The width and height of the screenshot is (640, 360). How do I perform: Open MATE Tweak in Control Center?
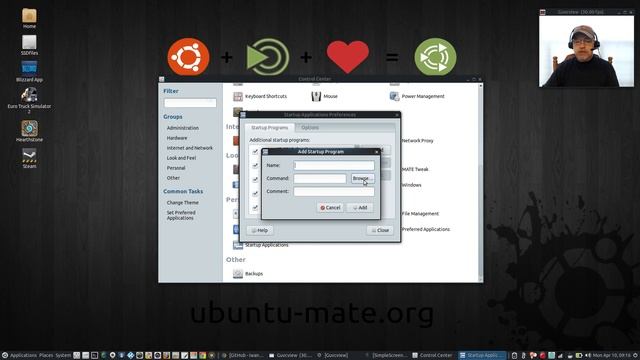coord(415,169)
